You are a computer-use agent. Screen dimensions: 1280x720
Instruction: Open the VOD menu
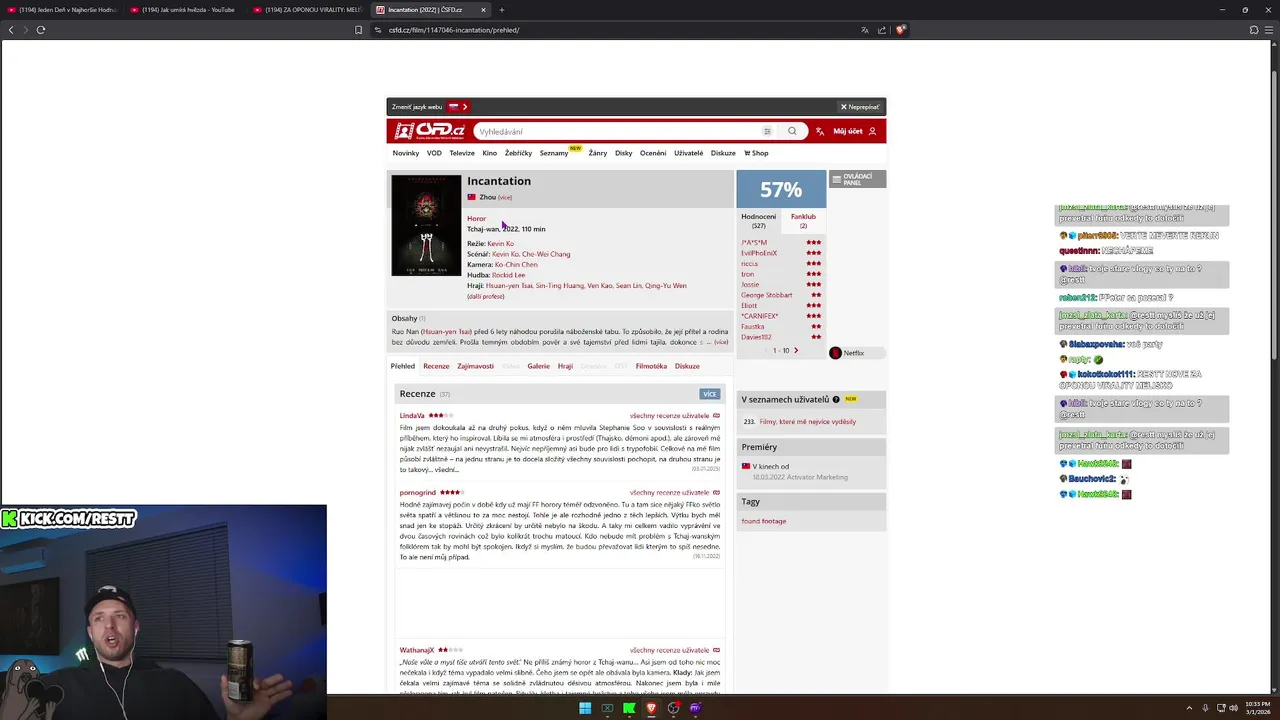(x=434, y=153)
